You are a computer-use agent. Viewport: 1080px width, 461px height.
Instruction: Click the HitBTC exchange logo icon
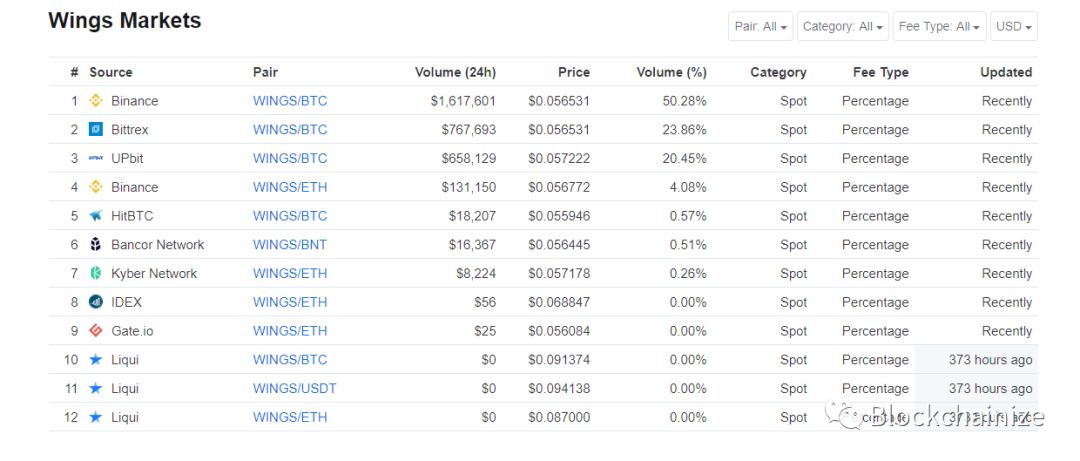point(96,216)
